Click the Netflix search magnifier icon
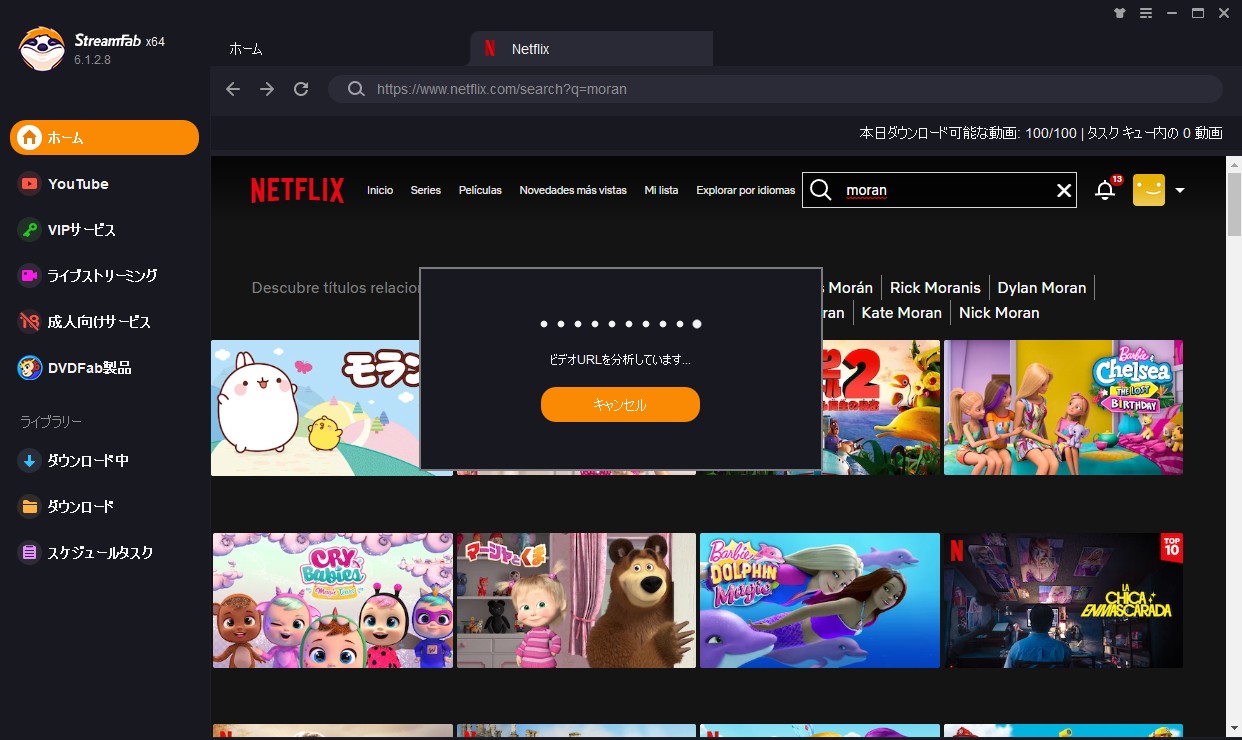This screenshot has width=1242, height=740. click(x=821, y=190)
